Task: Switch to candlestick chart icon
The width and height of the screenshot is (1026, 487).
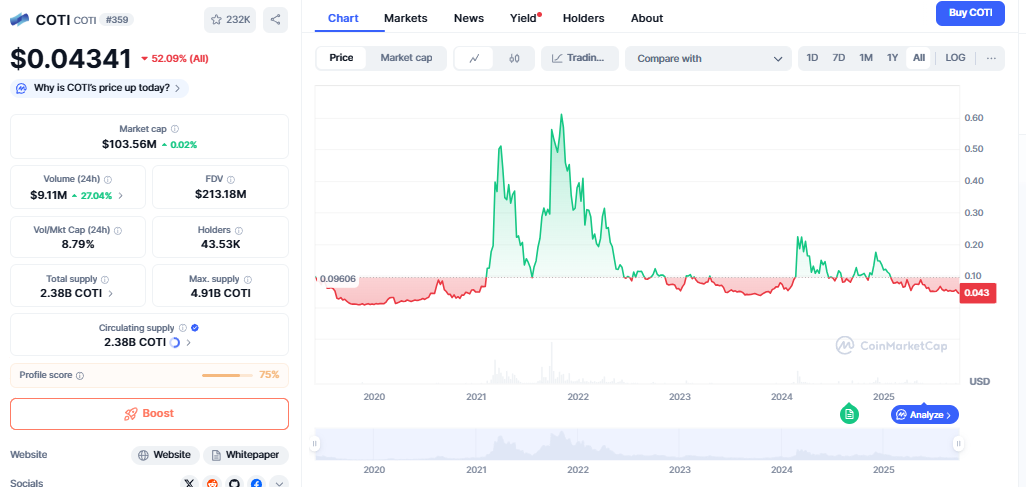Action: pyautogui.click(x=514, y=58)
